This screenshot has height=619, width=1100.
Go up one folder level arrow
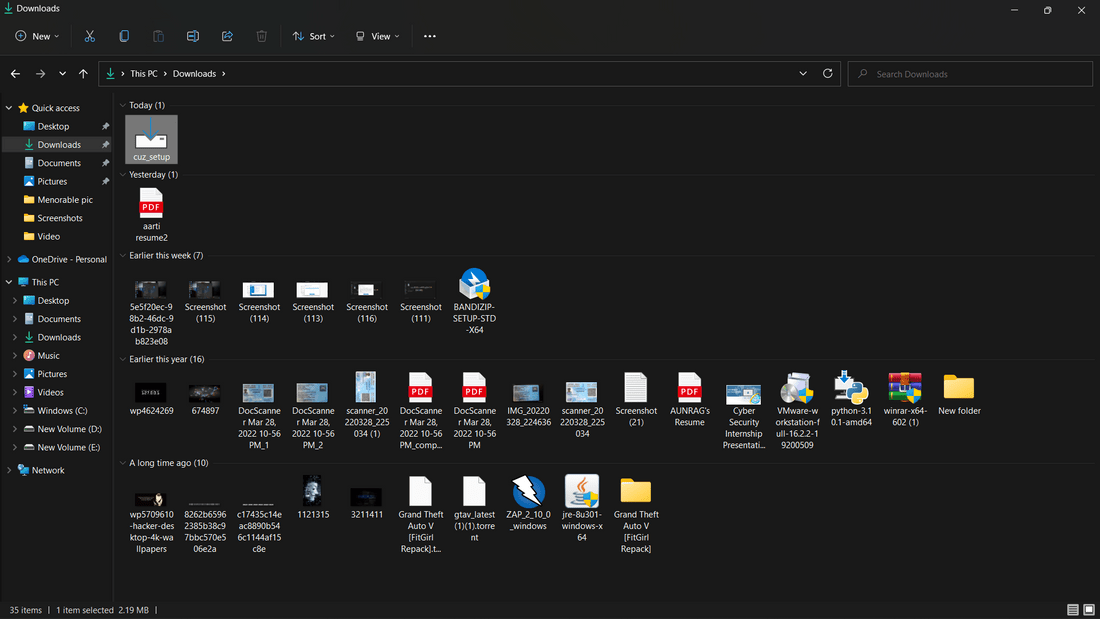[83, 74]
